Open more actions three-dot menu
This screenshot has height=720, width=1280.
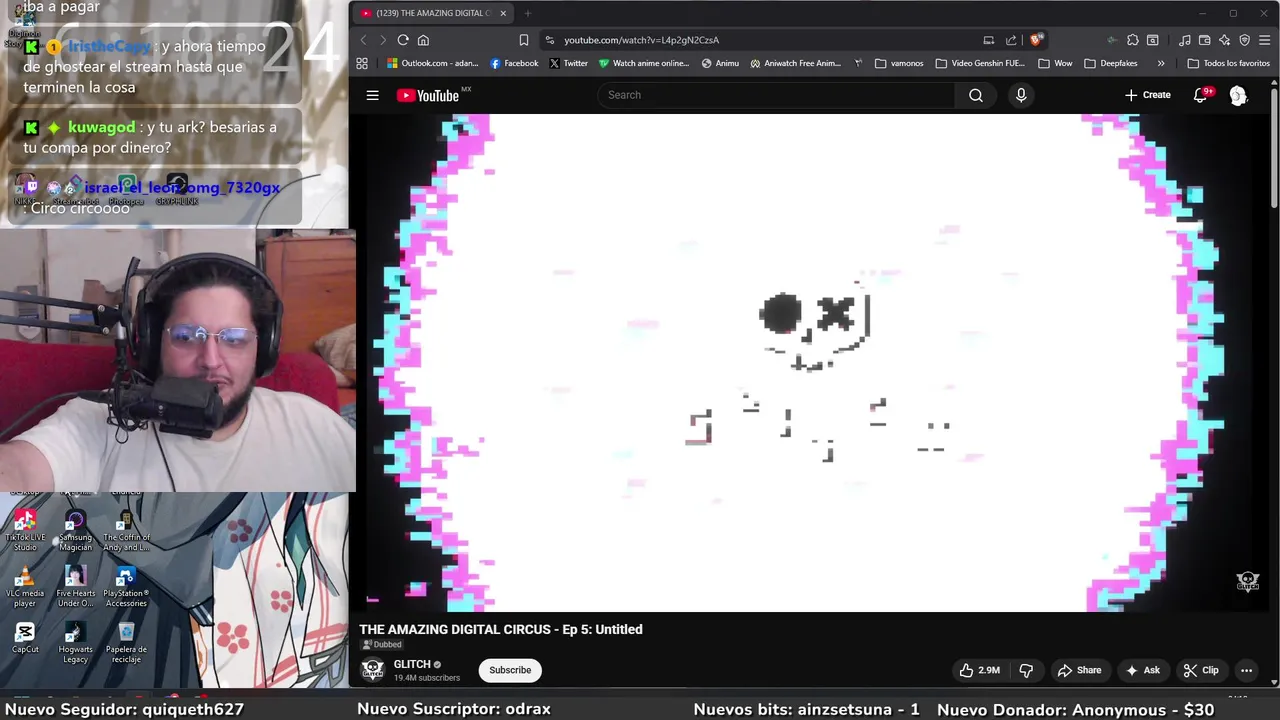[x=1246, y=670]
